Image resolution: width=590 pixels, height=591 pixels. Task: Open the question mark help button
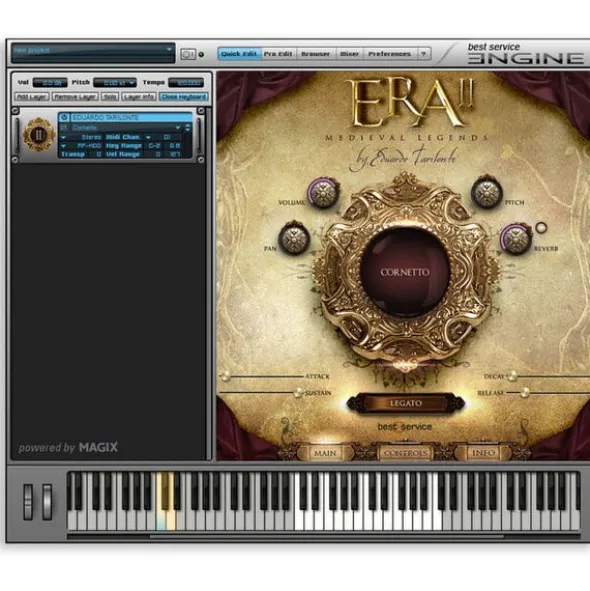pyautogui.click(x=424, y=54)
